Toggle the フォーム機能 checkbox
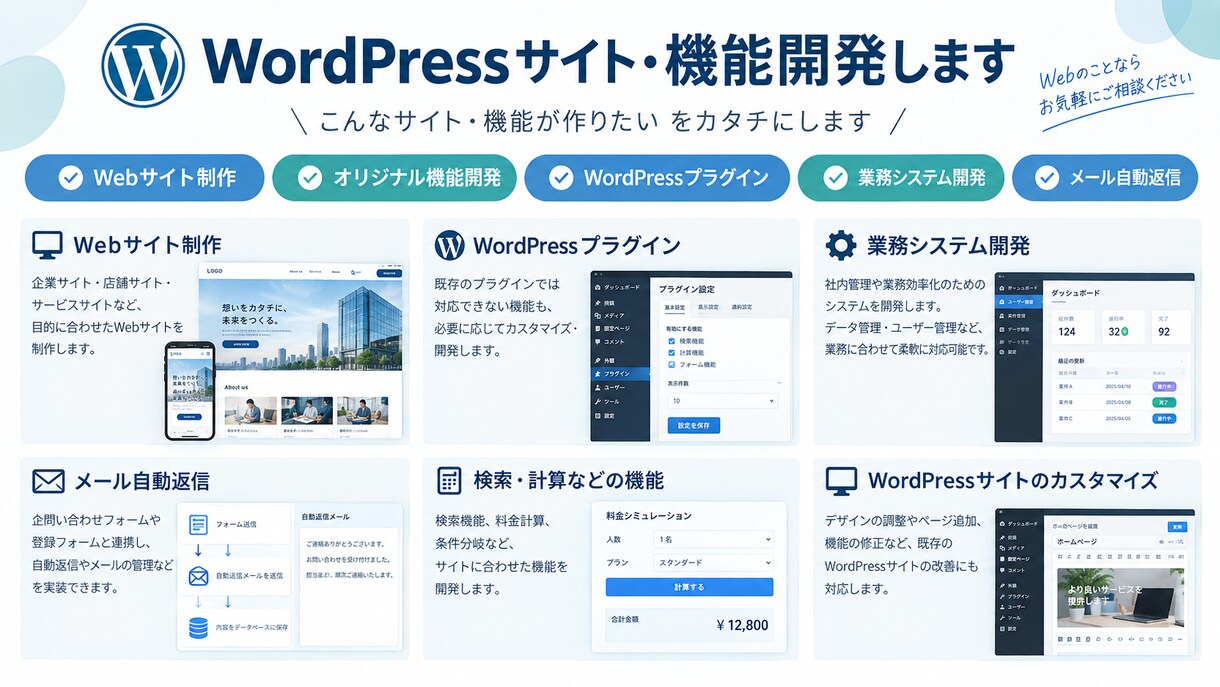This screenshot has width=1220, height=687. (672, 365)
